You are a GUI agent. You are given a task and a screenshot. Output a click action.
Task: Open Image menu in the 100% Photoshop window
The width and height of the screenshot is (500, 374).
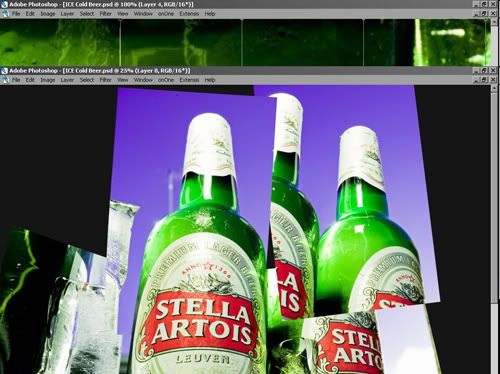[x=48, y=14]
